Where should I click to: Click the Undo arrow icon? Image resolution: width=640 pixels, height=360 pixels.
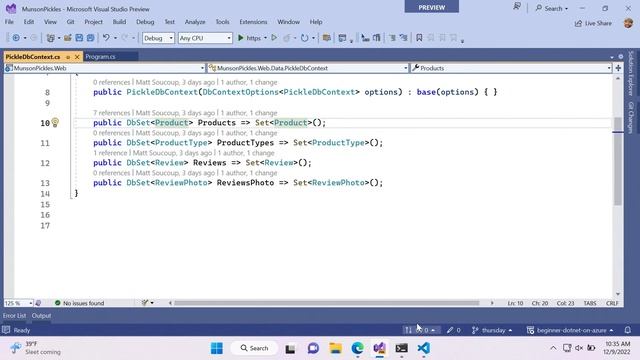click(106, 38)
